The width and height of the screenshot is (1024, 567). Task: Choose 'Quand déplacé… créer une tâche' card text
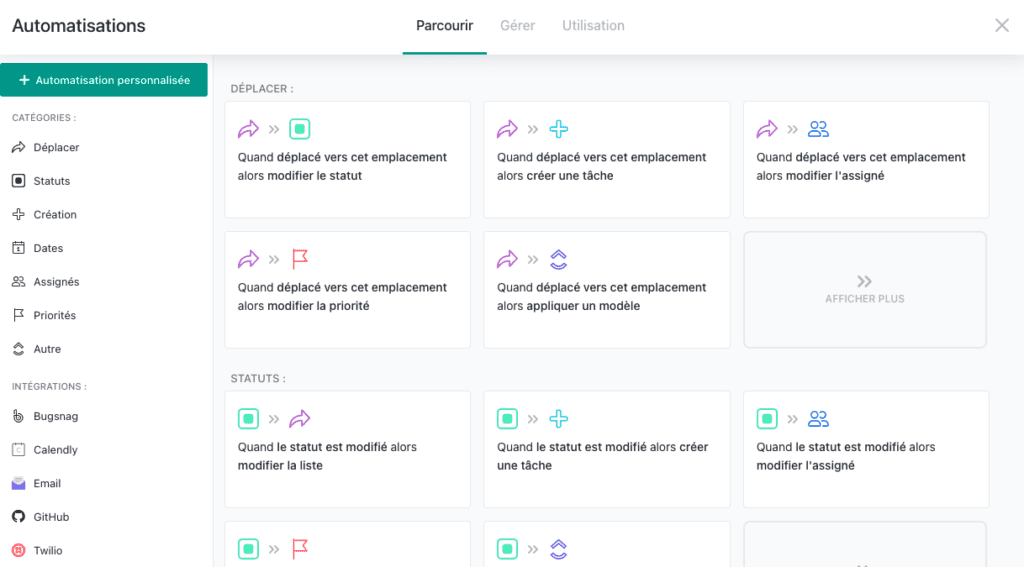(601, 167)
